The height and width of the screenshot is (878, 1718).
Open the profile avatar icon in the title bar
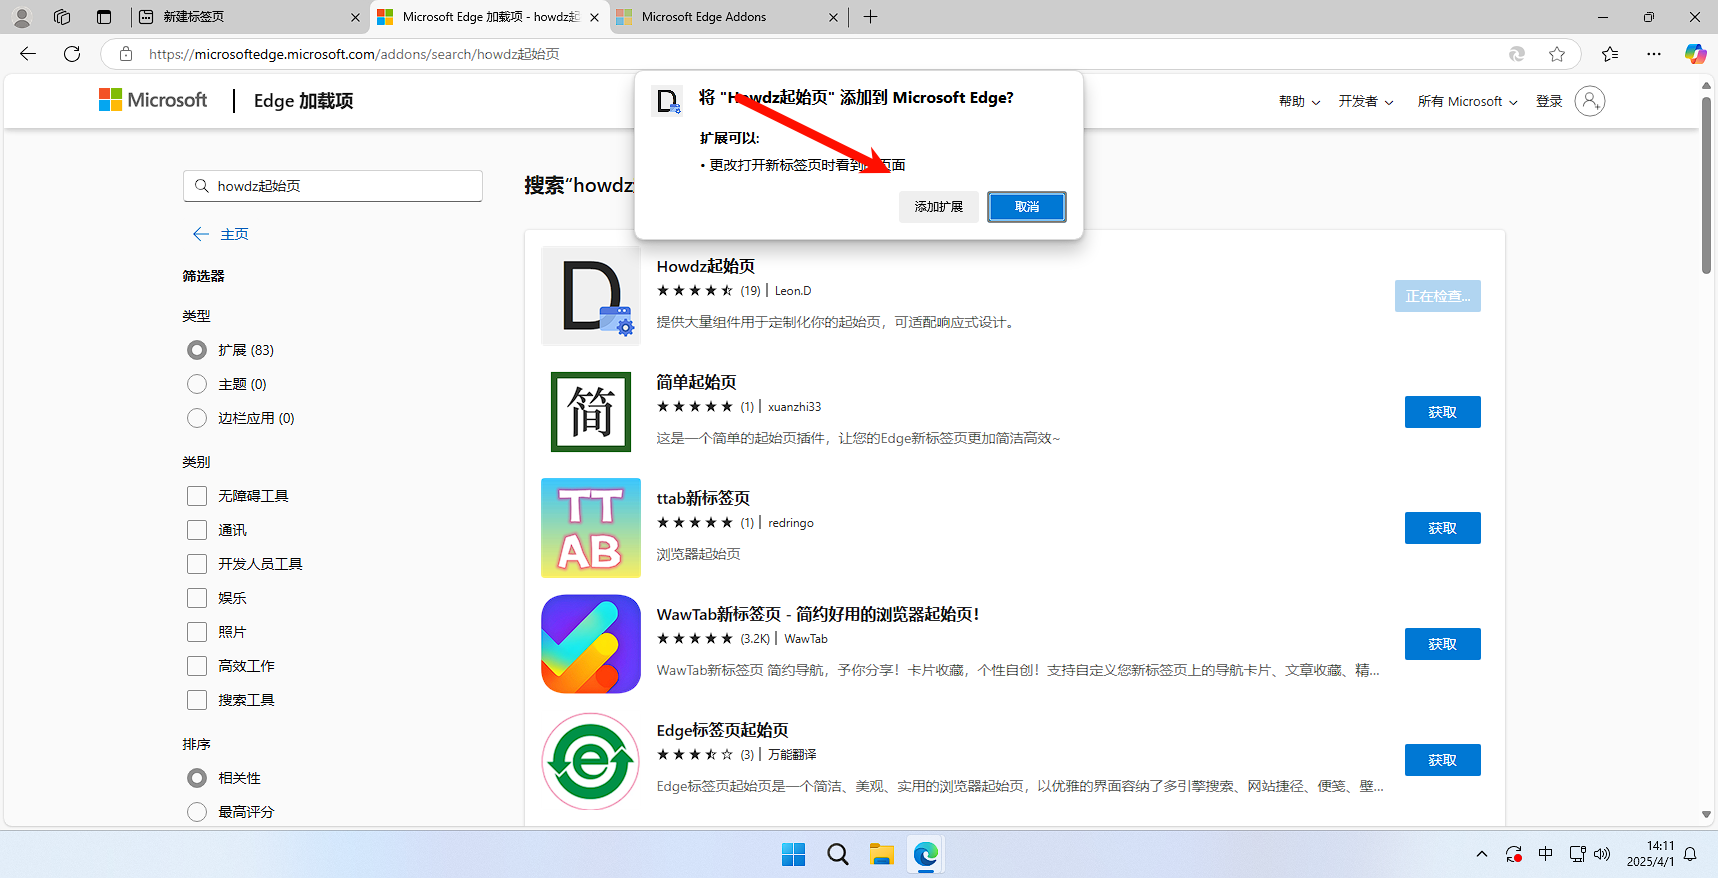click(x=22, y=17)
